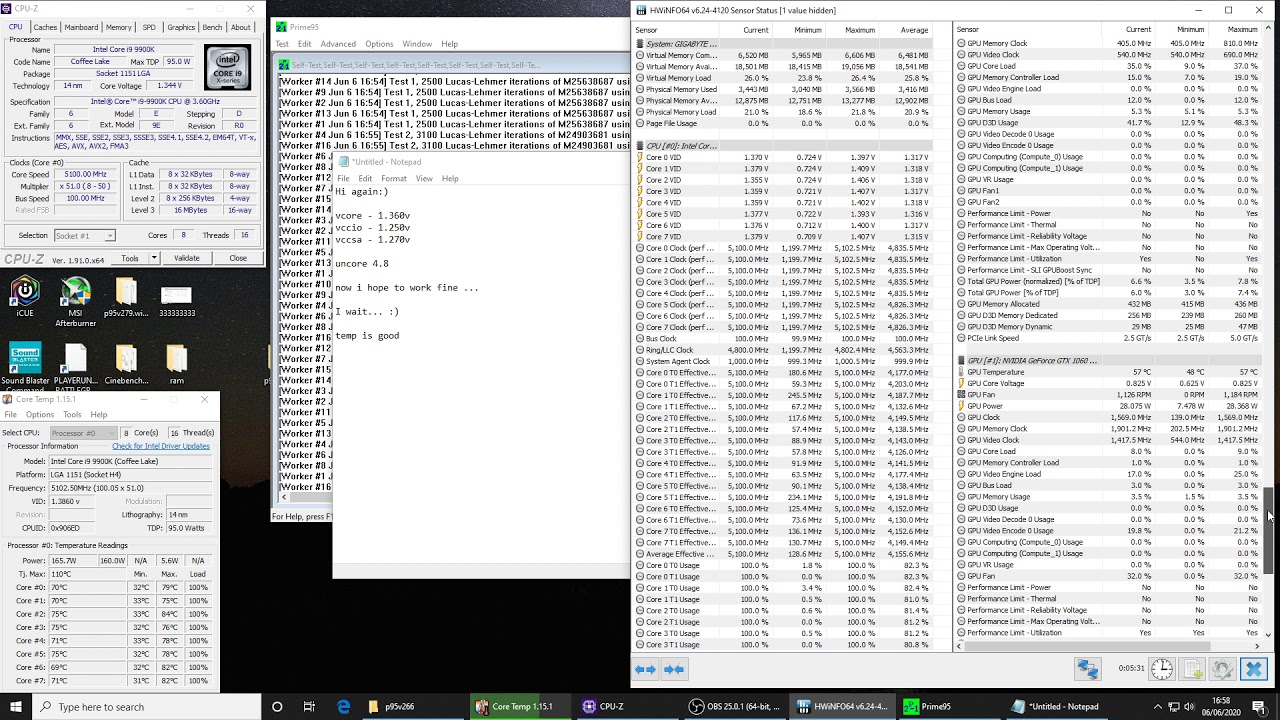Screen dimensions: 1280x720
Task: Reset min/max with the HWiNFO clock icon
Action: [x=1161, y=669]
